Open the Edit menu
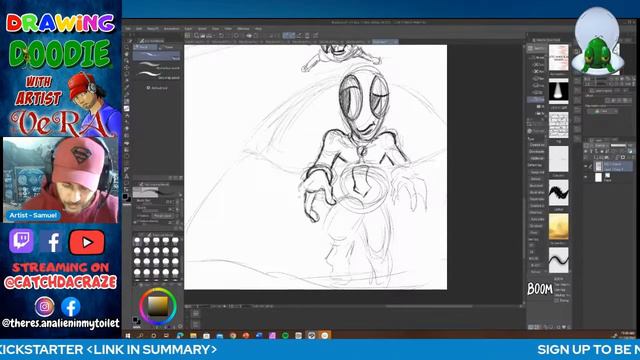Image resolution: width=640 pixels, height=360 pixels. tap(139, 29)
